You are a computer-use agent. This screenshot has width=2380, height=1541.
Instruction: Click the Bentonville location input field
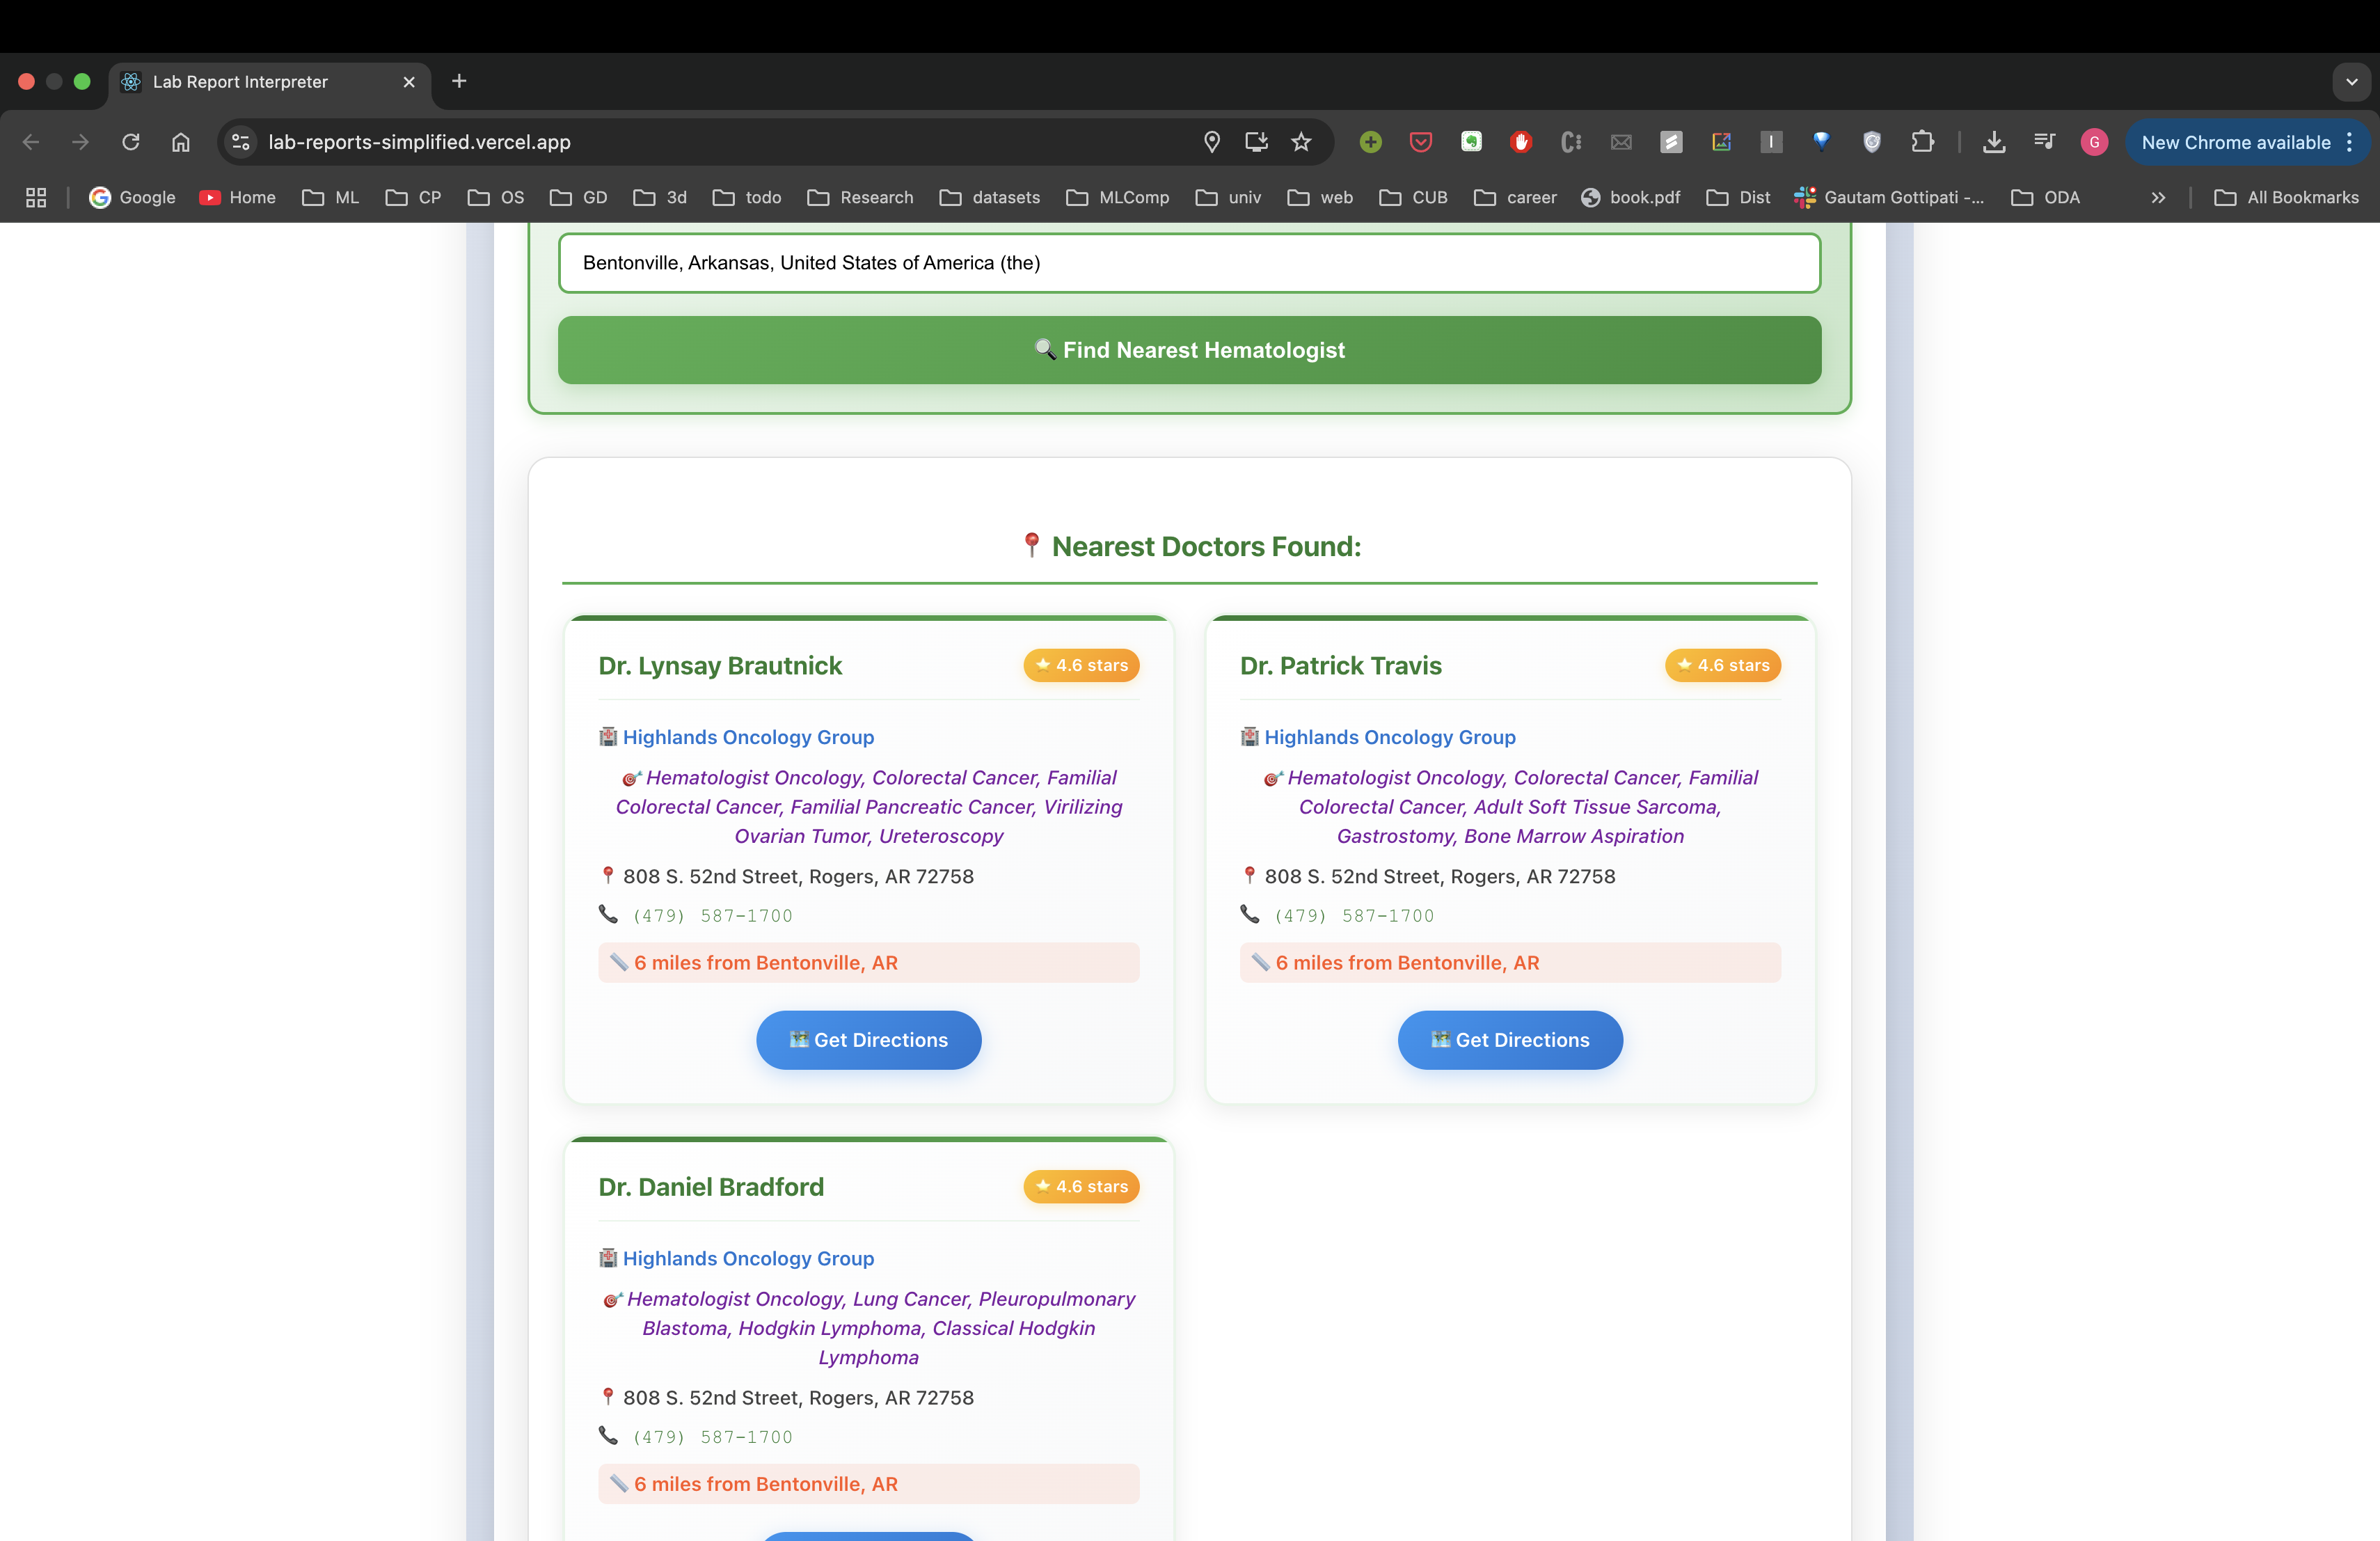coord(1189,263)
